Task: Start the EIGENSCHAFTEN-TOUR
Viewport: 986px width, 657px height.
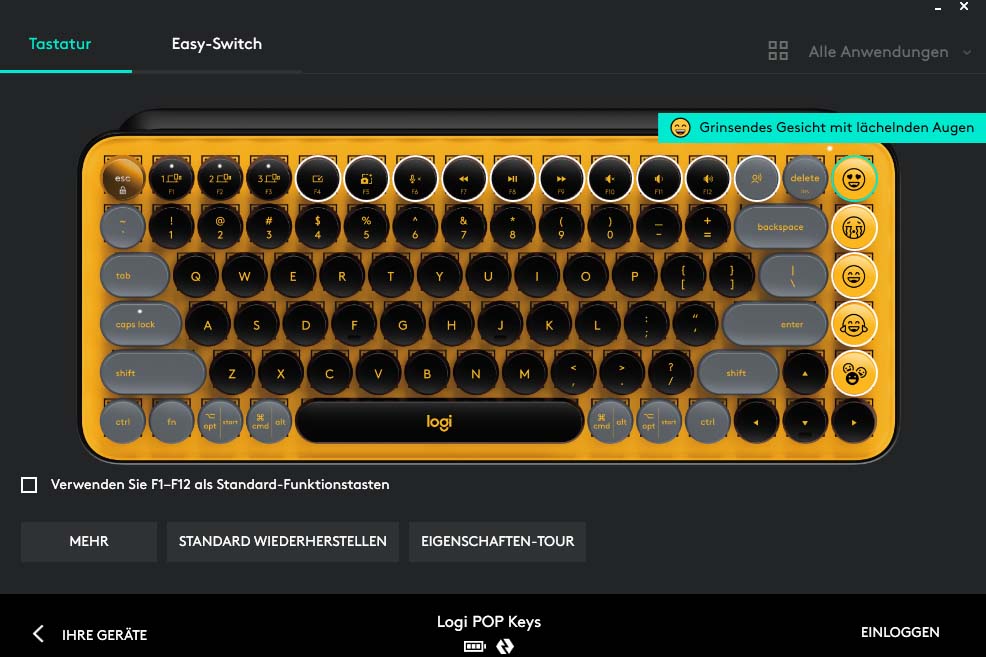Action: 497,541
